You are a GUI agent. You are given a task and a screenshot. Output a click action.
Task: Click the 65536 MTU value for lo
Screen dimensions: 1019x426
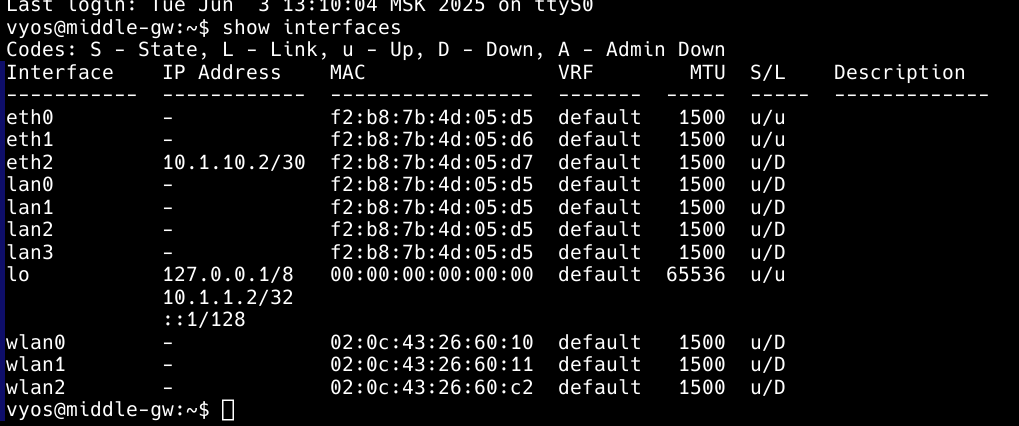pos(695,275)
